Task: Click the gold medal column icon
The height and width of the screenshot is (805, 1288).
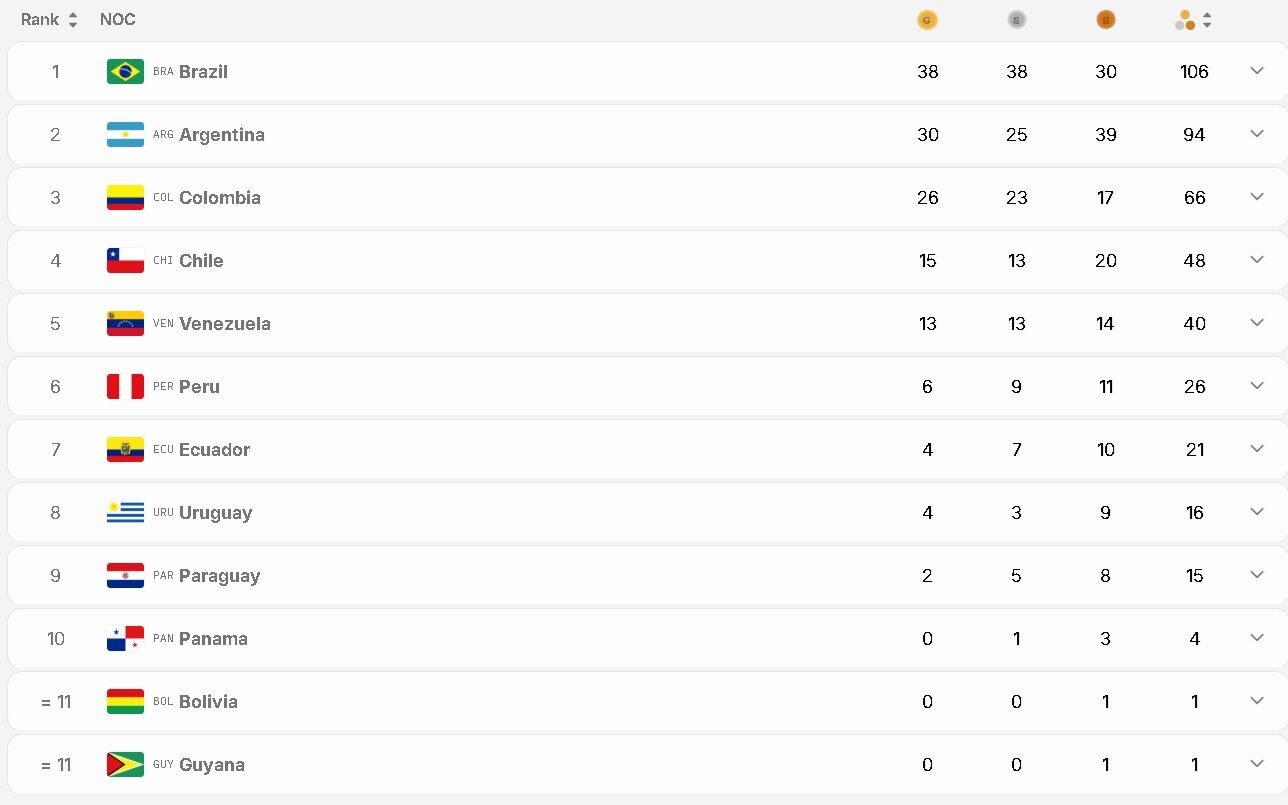Action: point(927,20)
